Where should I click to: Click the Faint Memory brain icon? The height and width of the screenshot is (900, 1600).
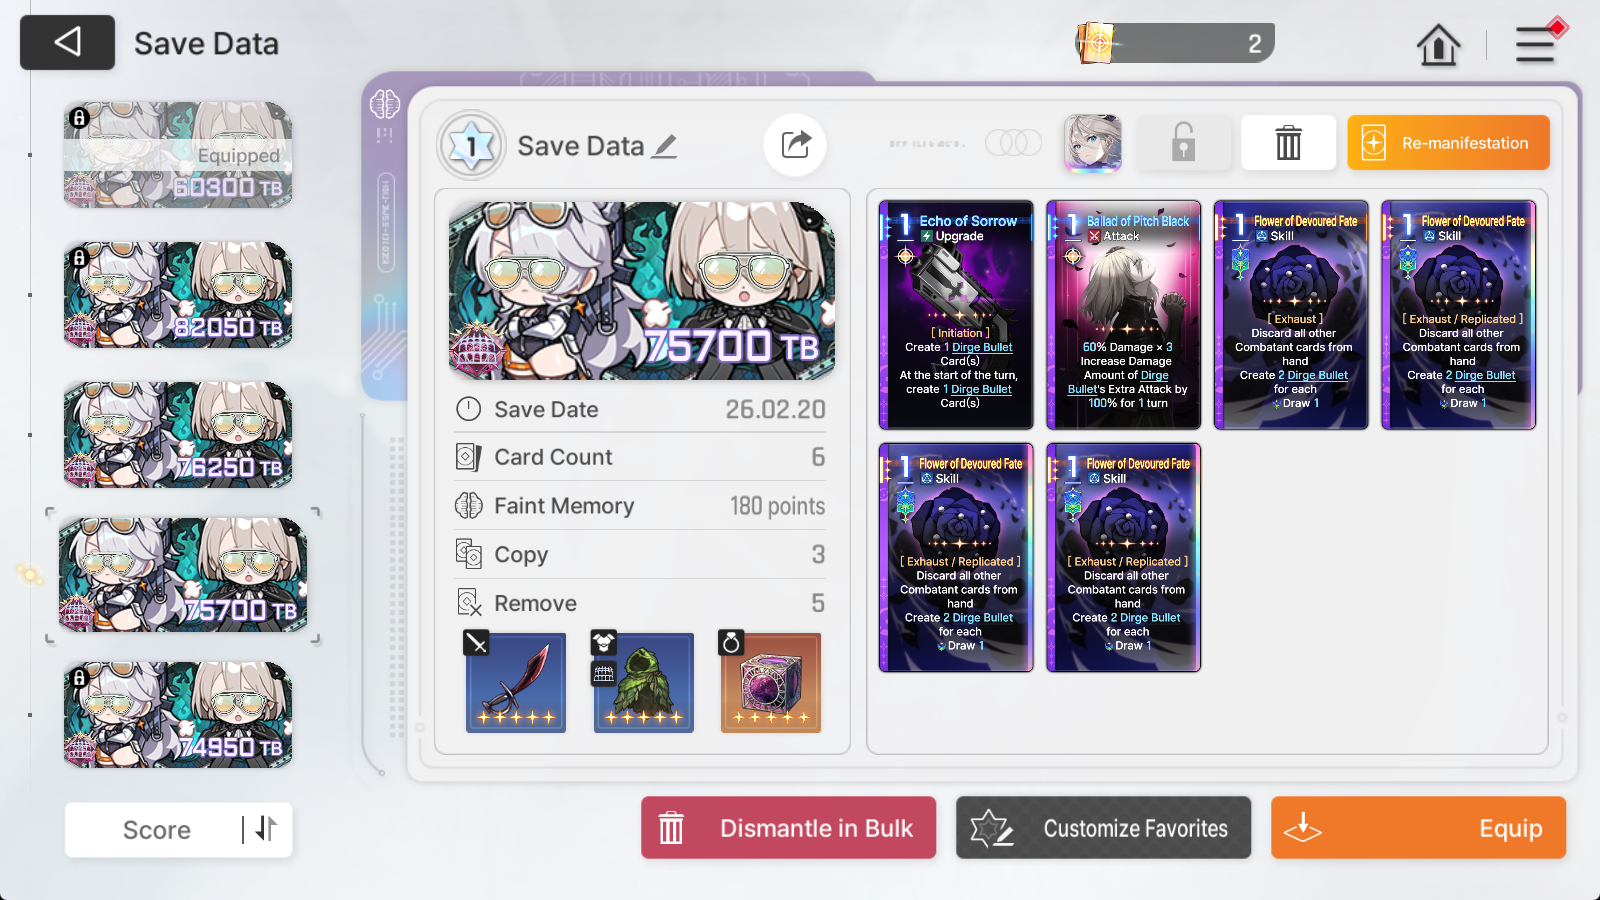pos(469,506)
